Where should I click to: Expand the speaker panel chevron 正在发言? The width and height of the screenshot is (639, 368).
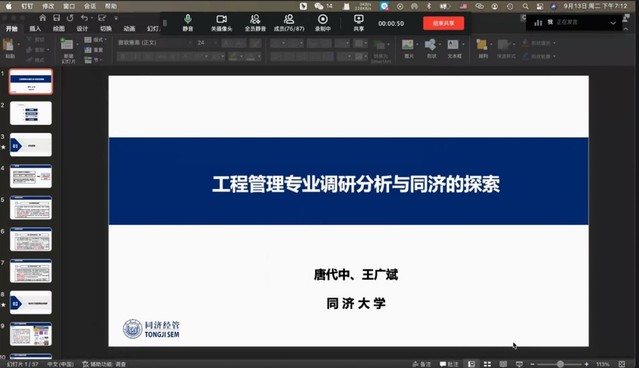pyautogui.click(x=613, y=23)
